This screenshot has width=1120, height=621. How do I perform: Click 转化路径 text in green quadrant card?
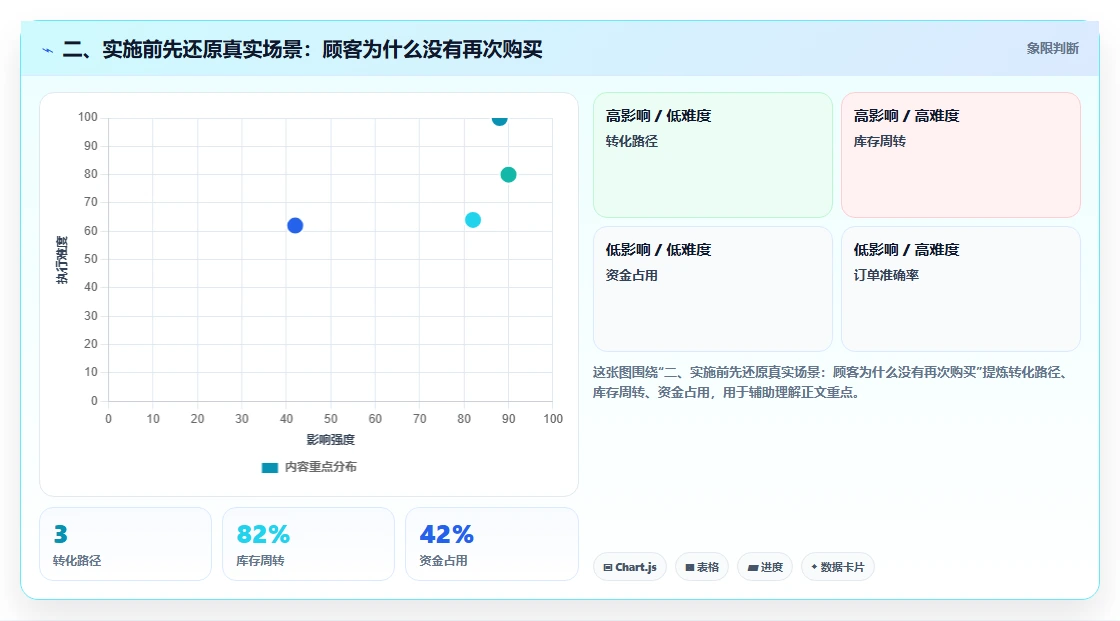[x=631, y=141]
